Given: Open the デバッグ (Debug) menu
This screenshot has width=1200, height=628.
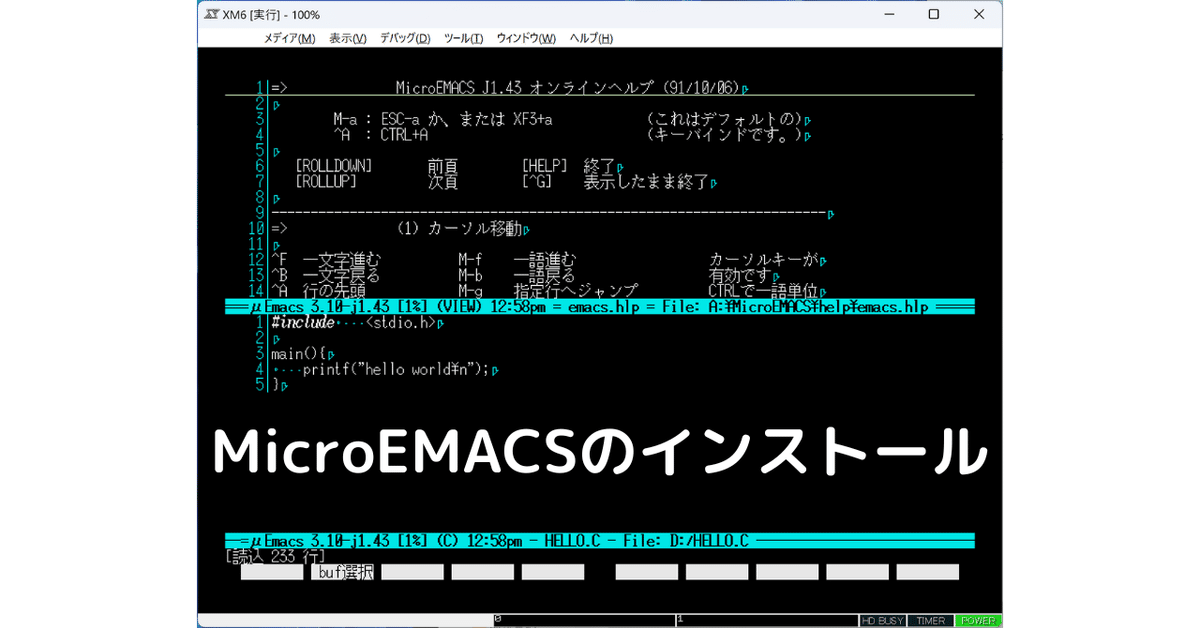Looking at the screenshot, I should (x=403, y=37).
